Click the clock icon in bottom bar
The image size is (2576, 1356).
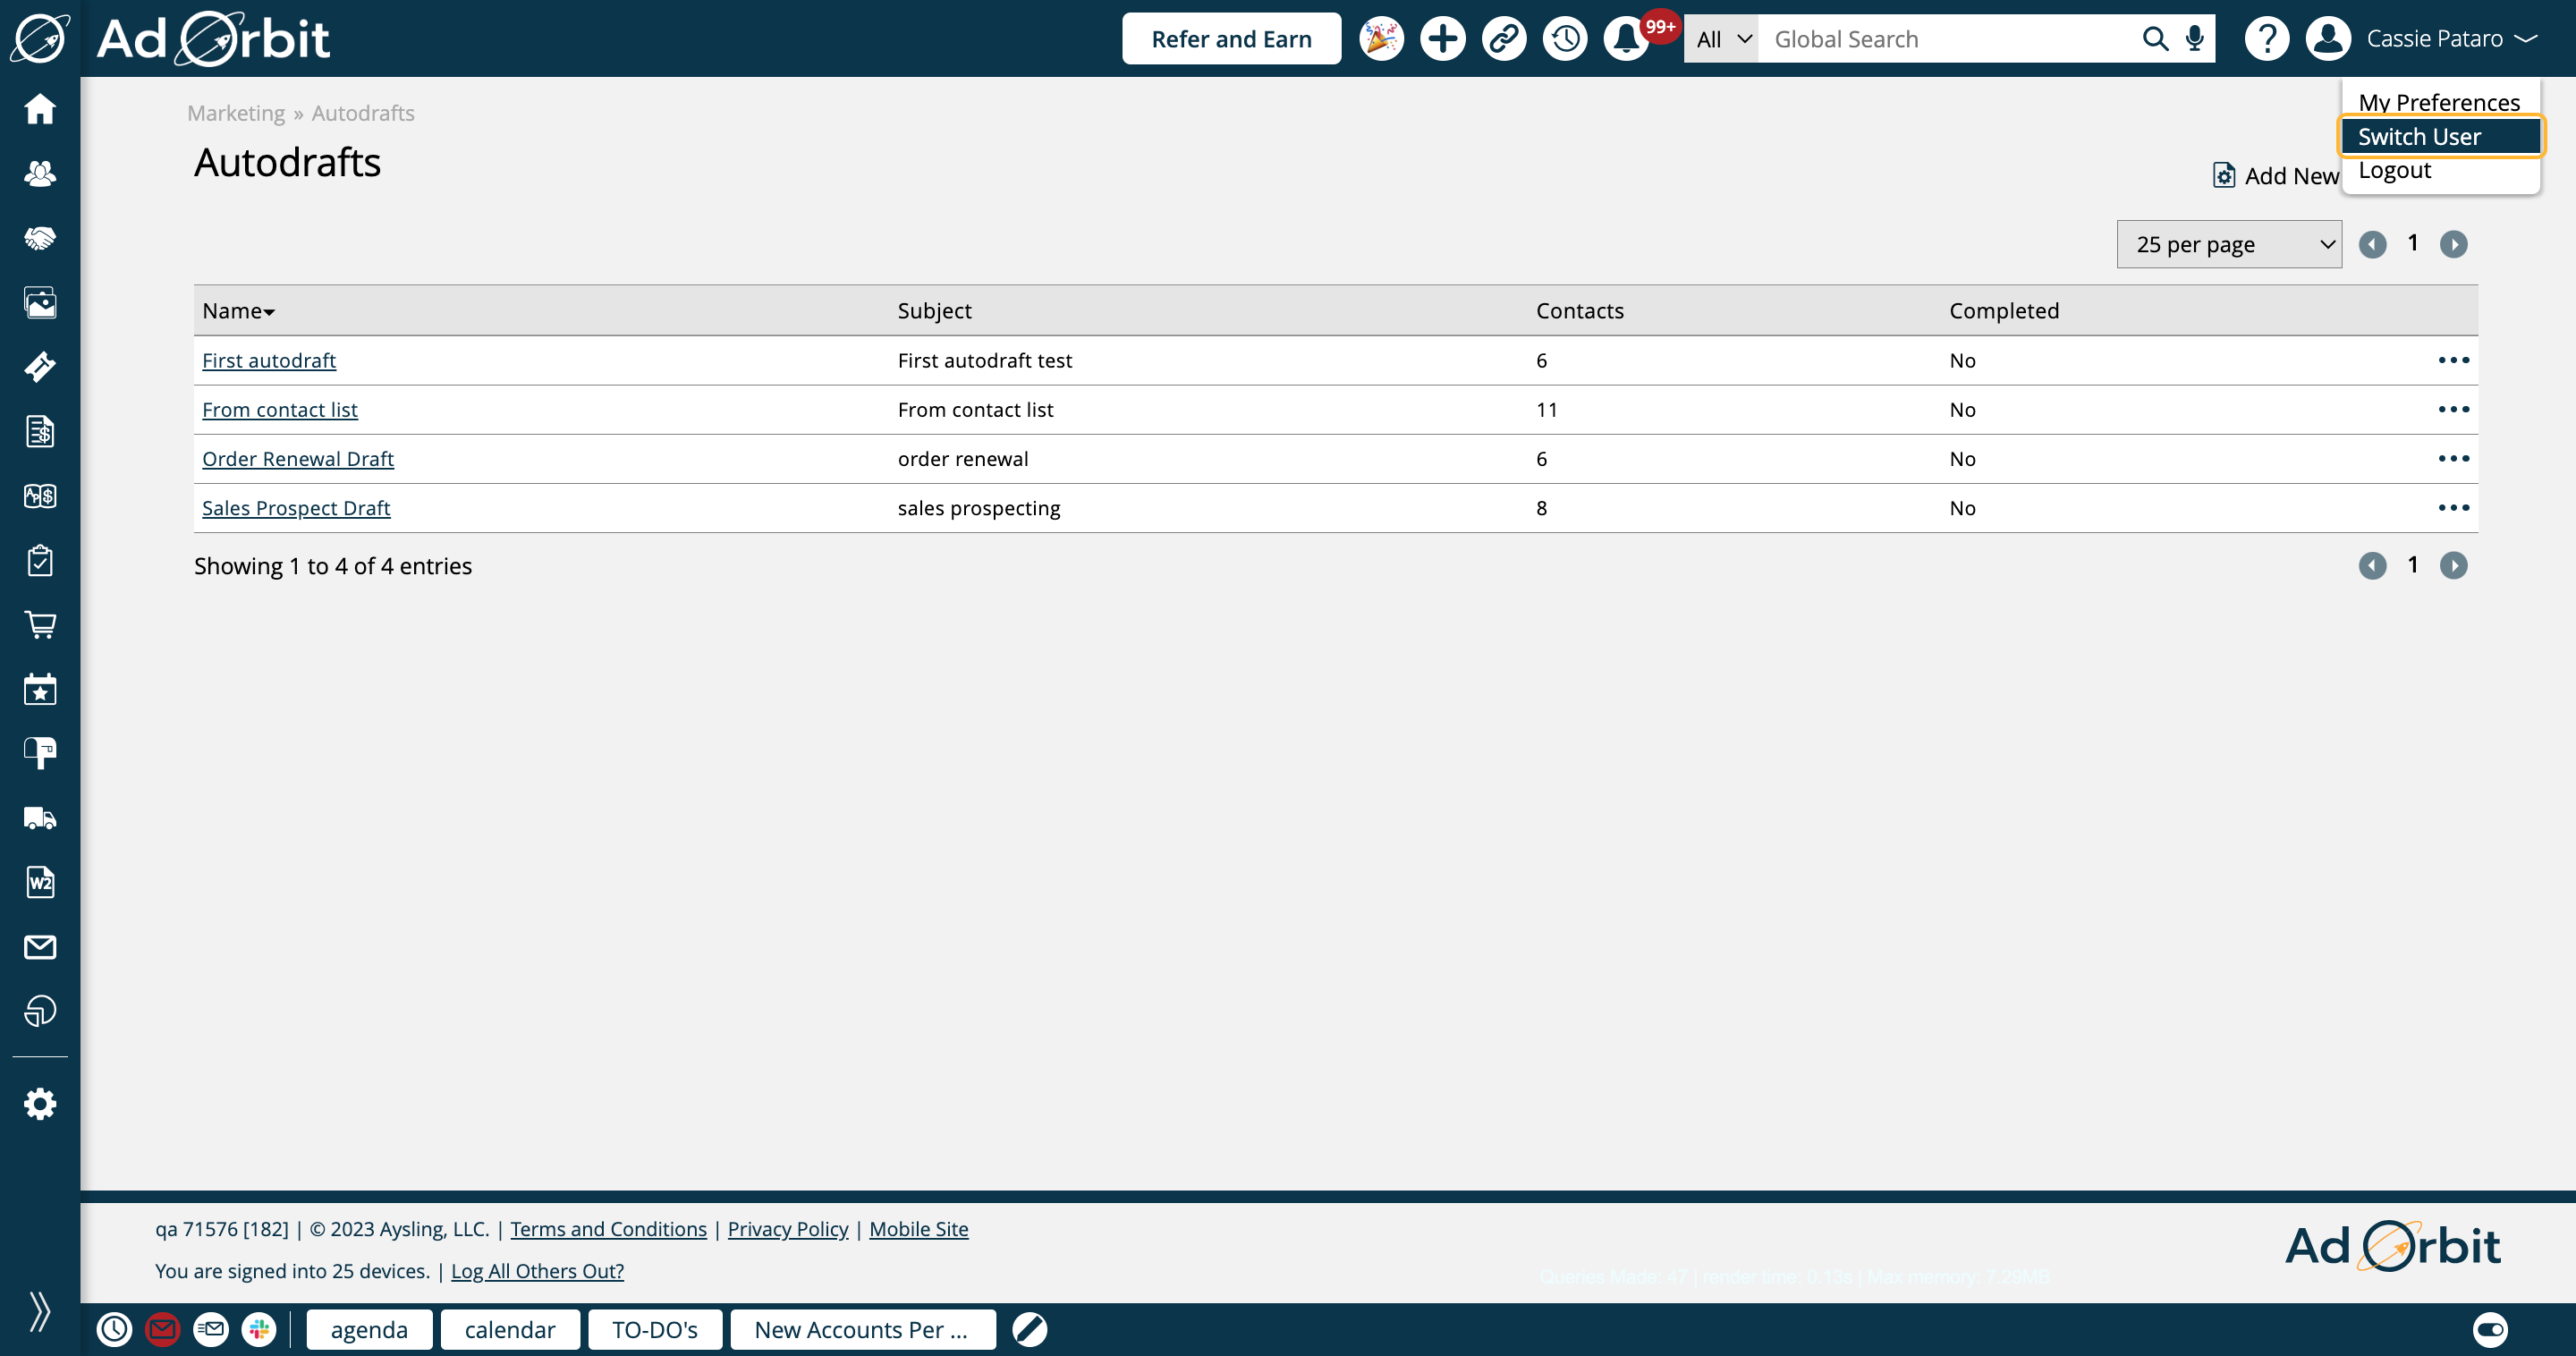tap(114, 1329)
